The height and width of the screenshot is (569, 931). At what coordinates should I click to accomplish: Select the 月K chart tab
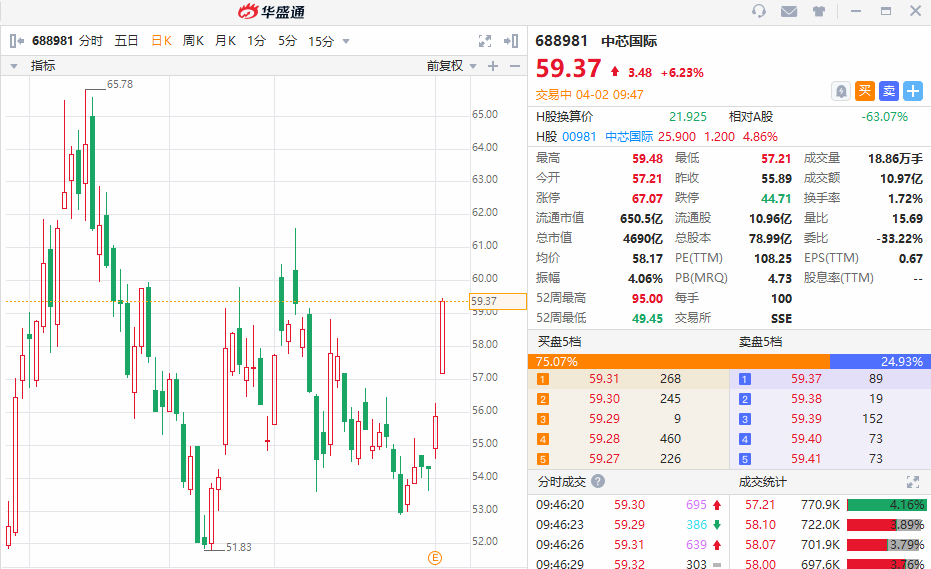point(225,41)
